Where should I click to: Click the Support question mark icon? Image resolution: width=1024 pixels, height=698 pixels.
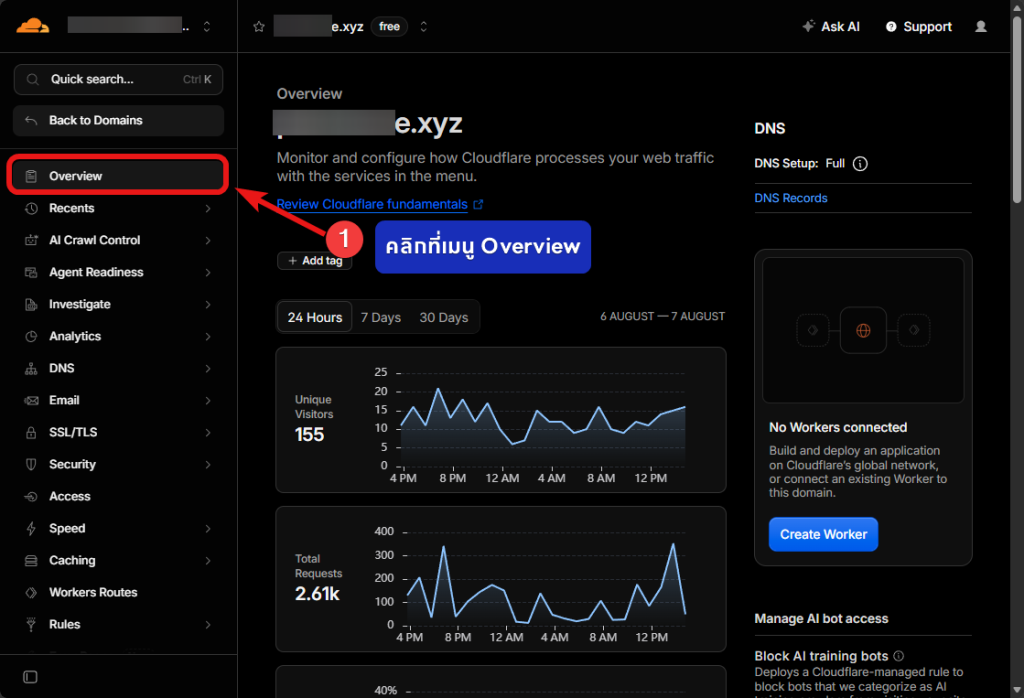coord(891,27)
